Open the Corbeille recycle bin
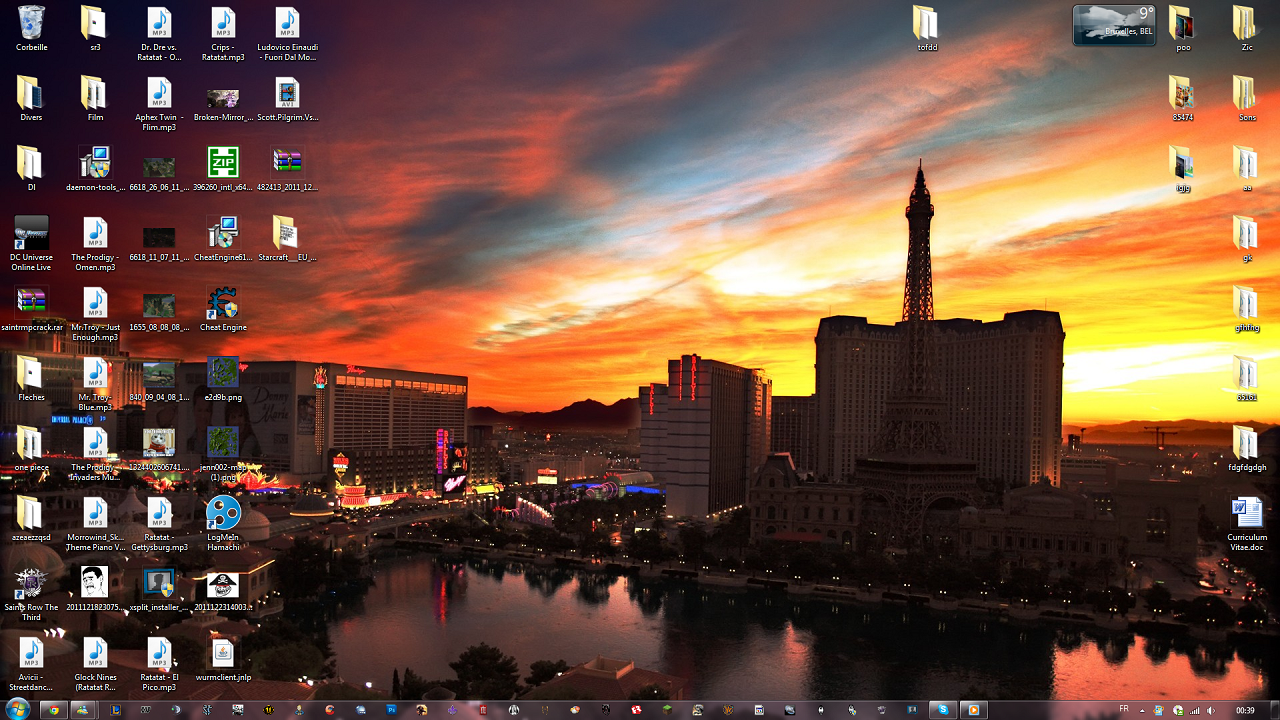 [31, 28]
